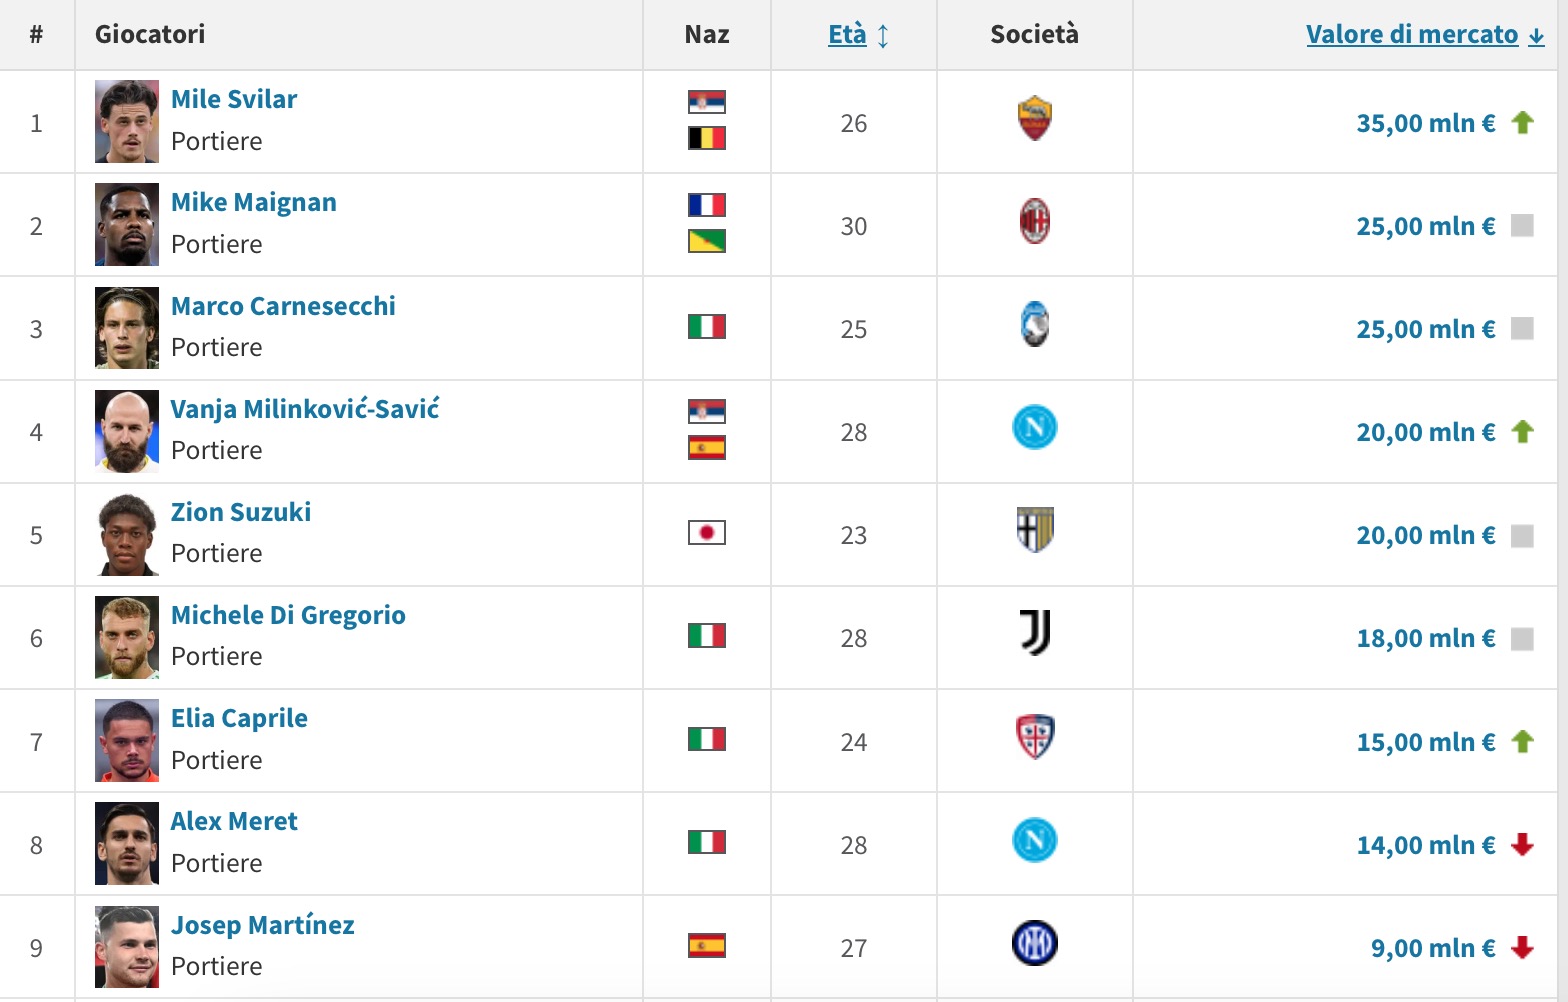
Task: Open Mile Svilar player profile link
Action: (234, 99)
